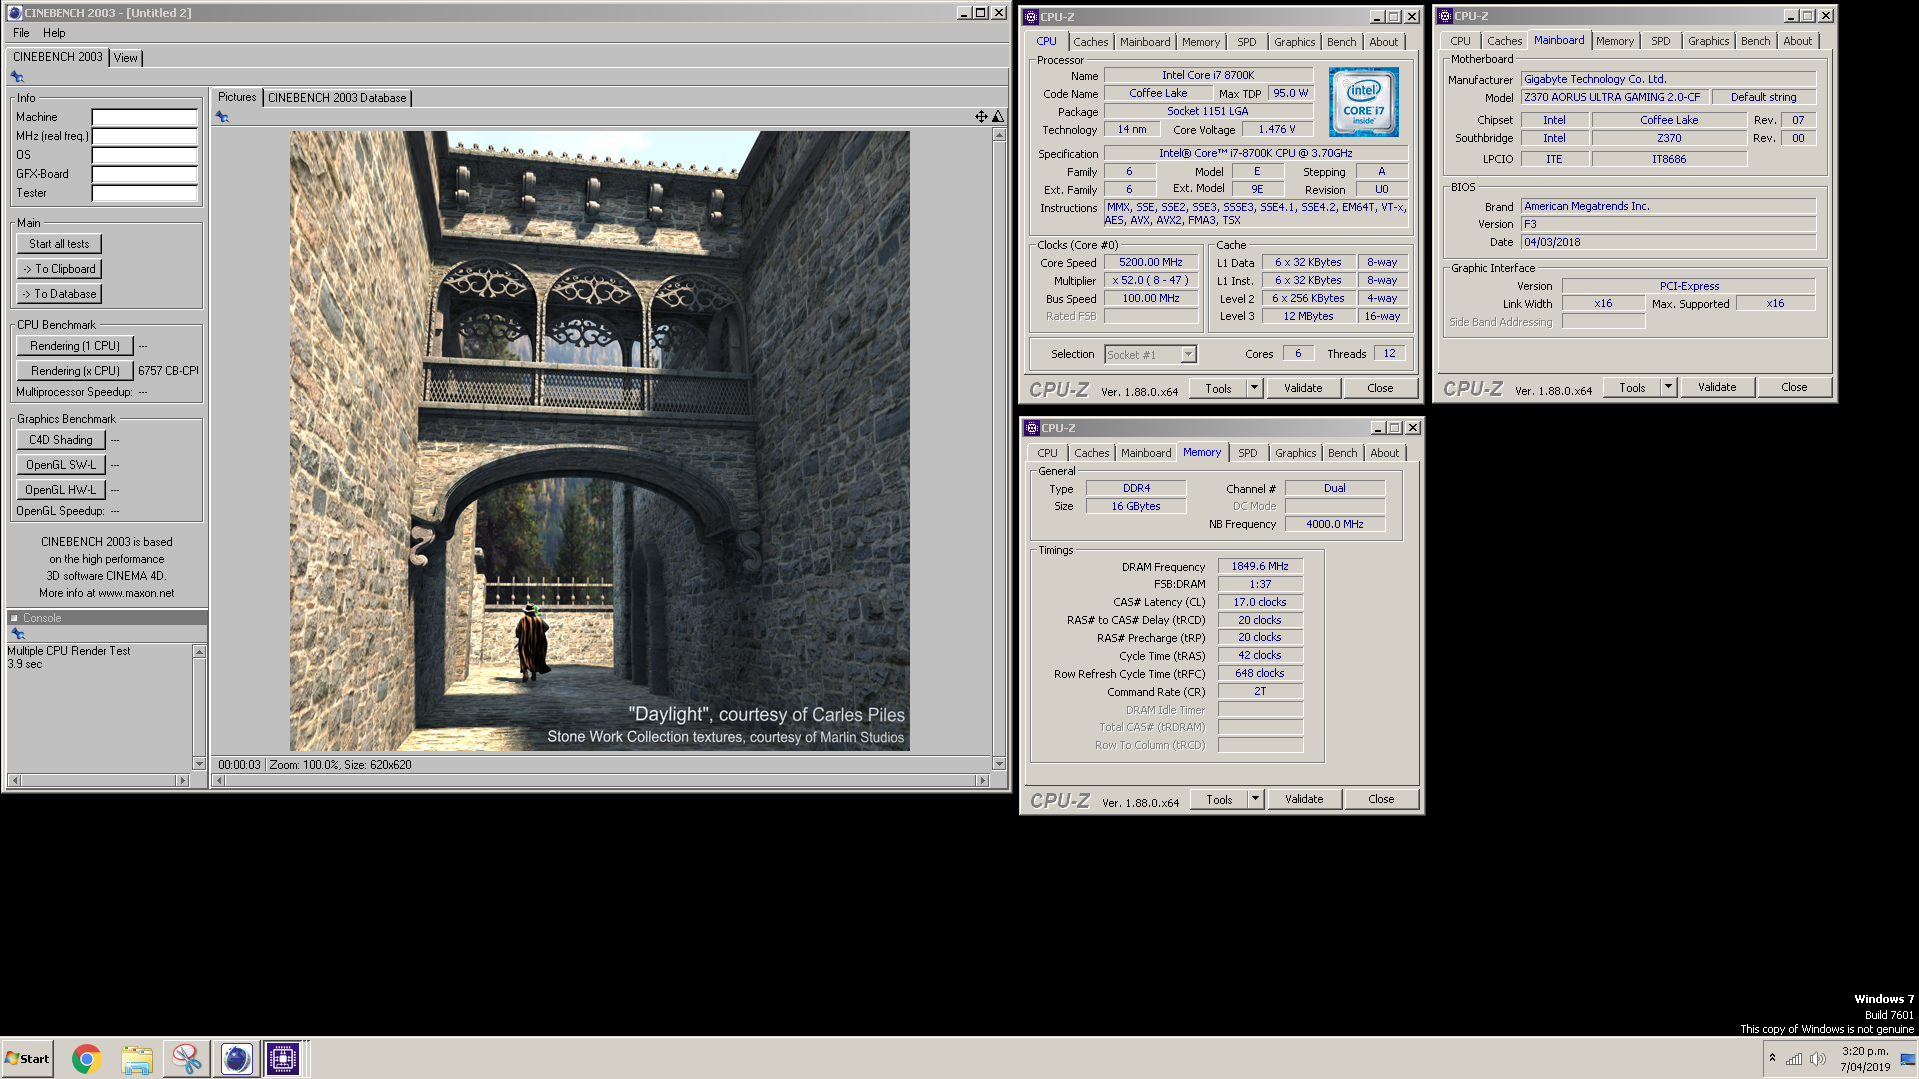Click the CINEBENCH title bar app icon
Viewport: 1919px width, 1079px height.
coord(14,13)
